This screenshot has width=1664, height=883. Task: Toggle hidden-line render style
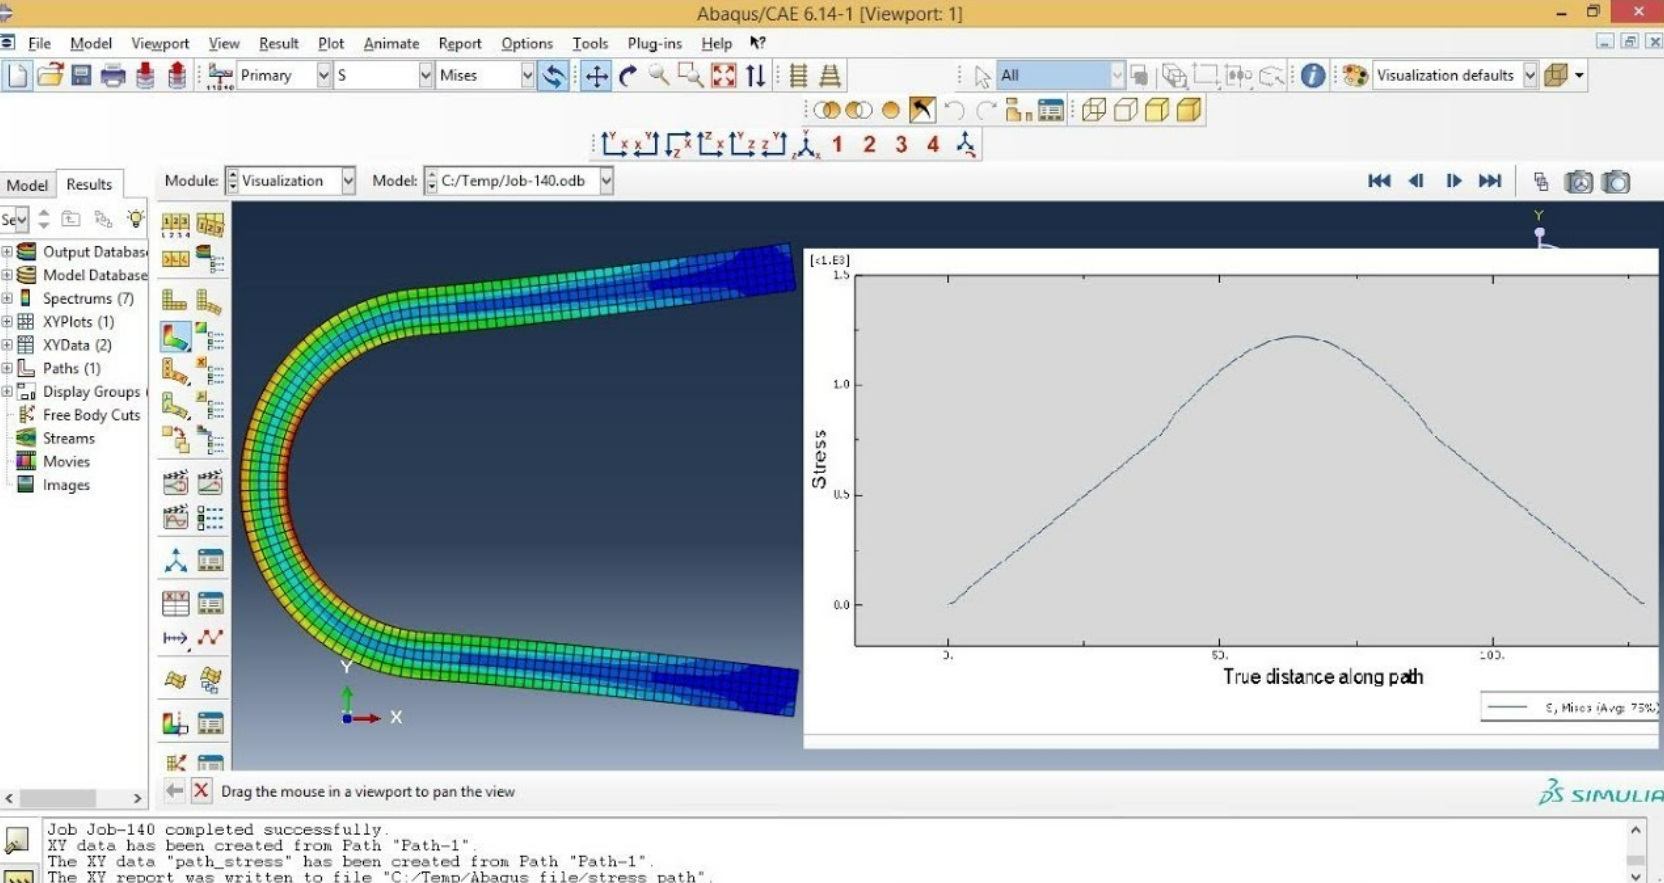coord(1126,110)
